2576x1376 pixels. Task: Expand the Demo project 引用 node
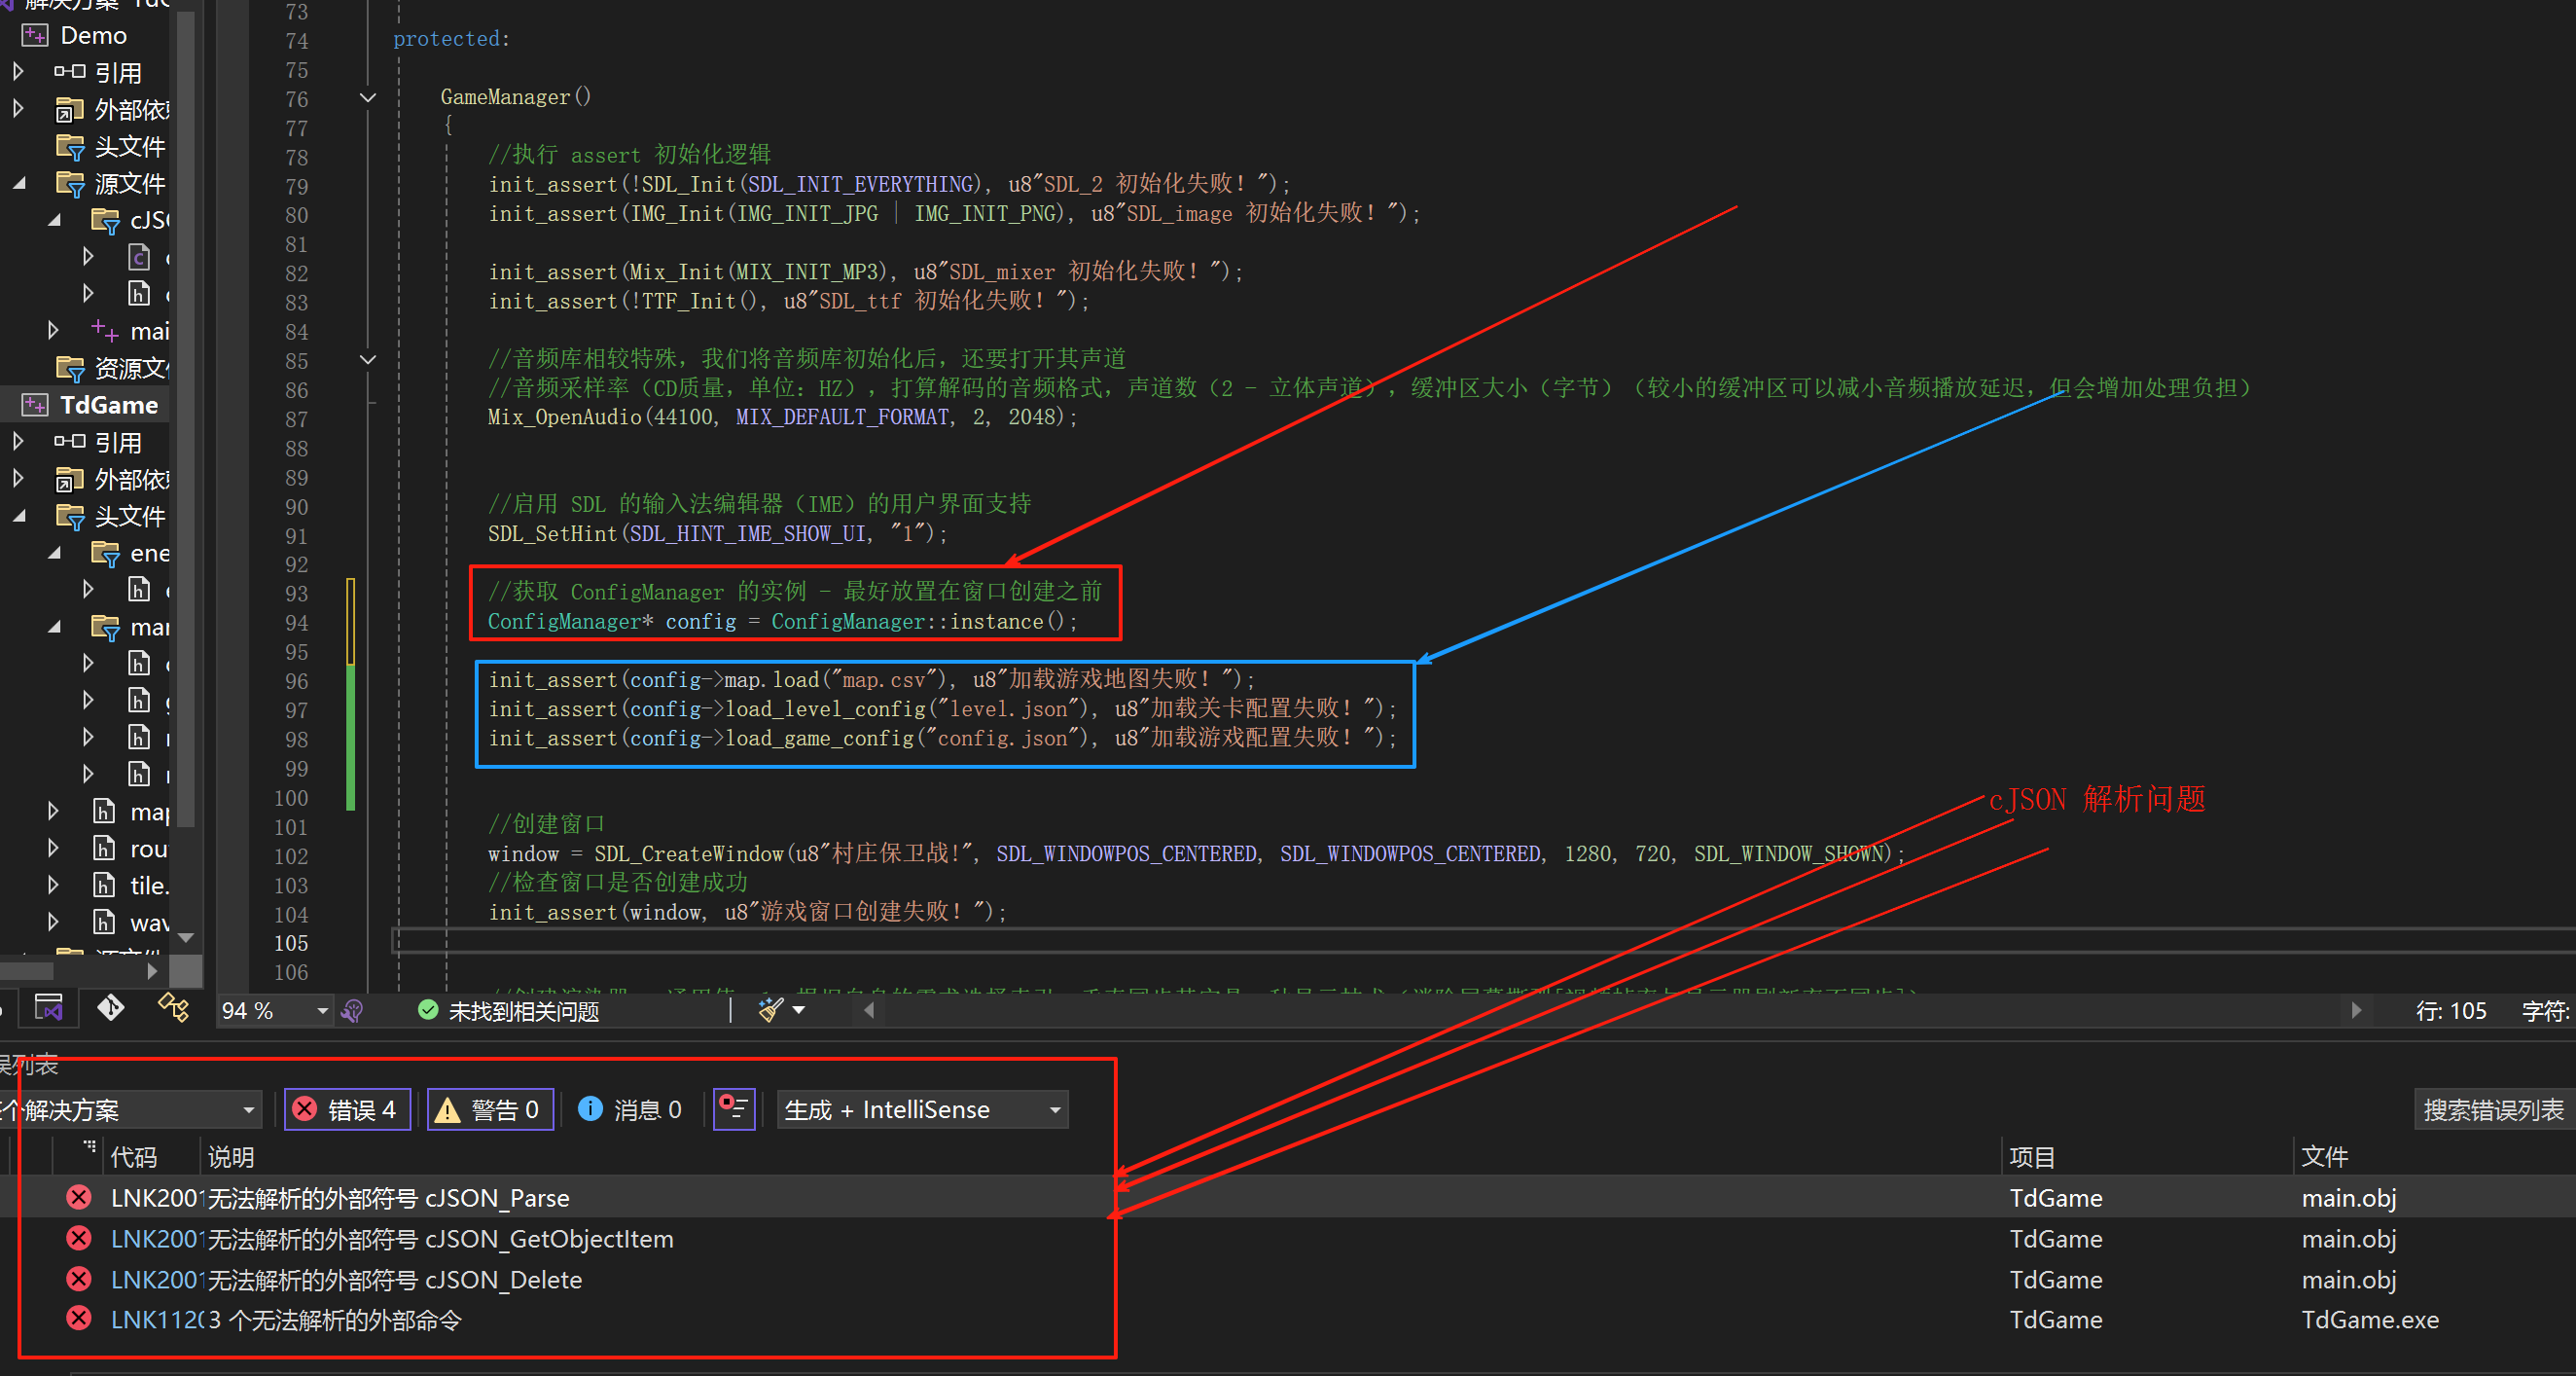click(18, 72)
